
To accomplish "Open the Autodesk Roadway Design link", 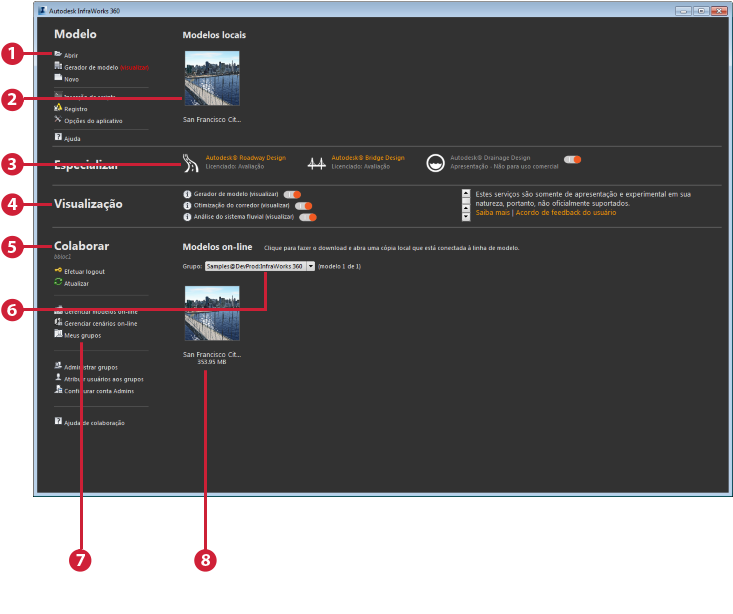I will tap(245, 158).
